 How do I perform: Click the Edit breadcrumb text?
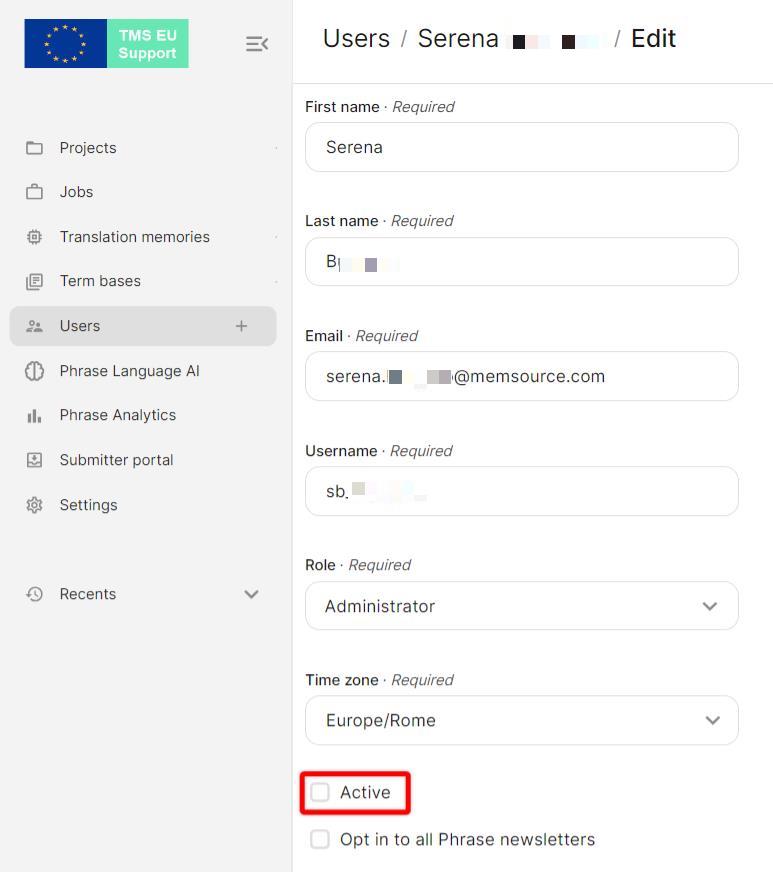click(653, 39)
